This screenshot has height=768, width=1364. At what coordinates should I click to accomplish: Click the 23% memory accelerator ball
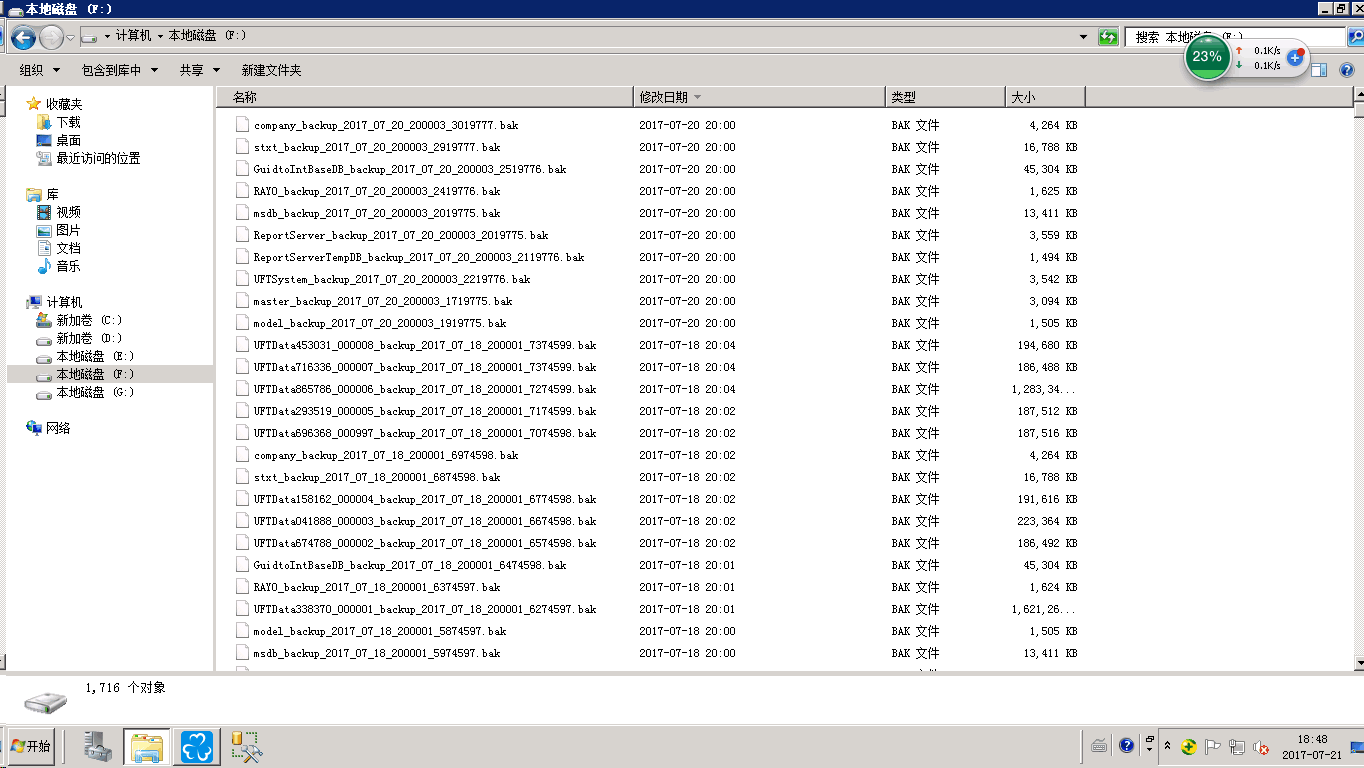pyautogui.click(x=1207, y=57)
